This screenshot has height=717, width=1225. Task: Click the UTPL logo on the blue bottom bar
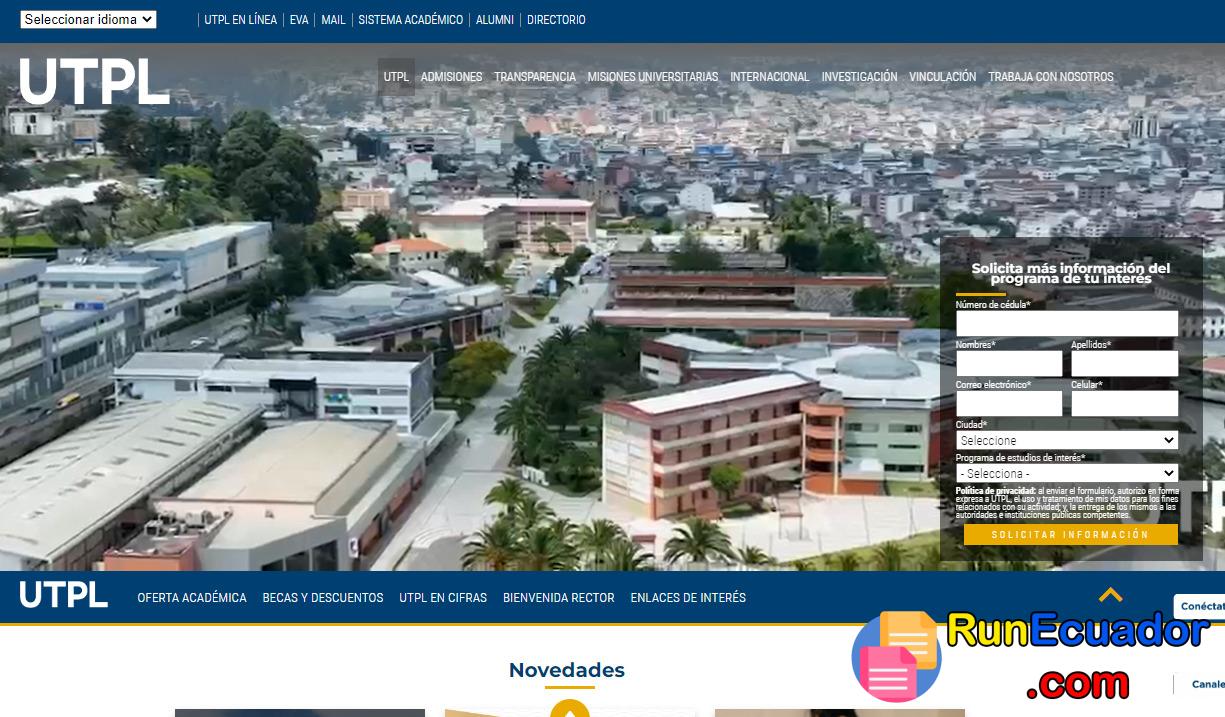(x=63, y=594)
